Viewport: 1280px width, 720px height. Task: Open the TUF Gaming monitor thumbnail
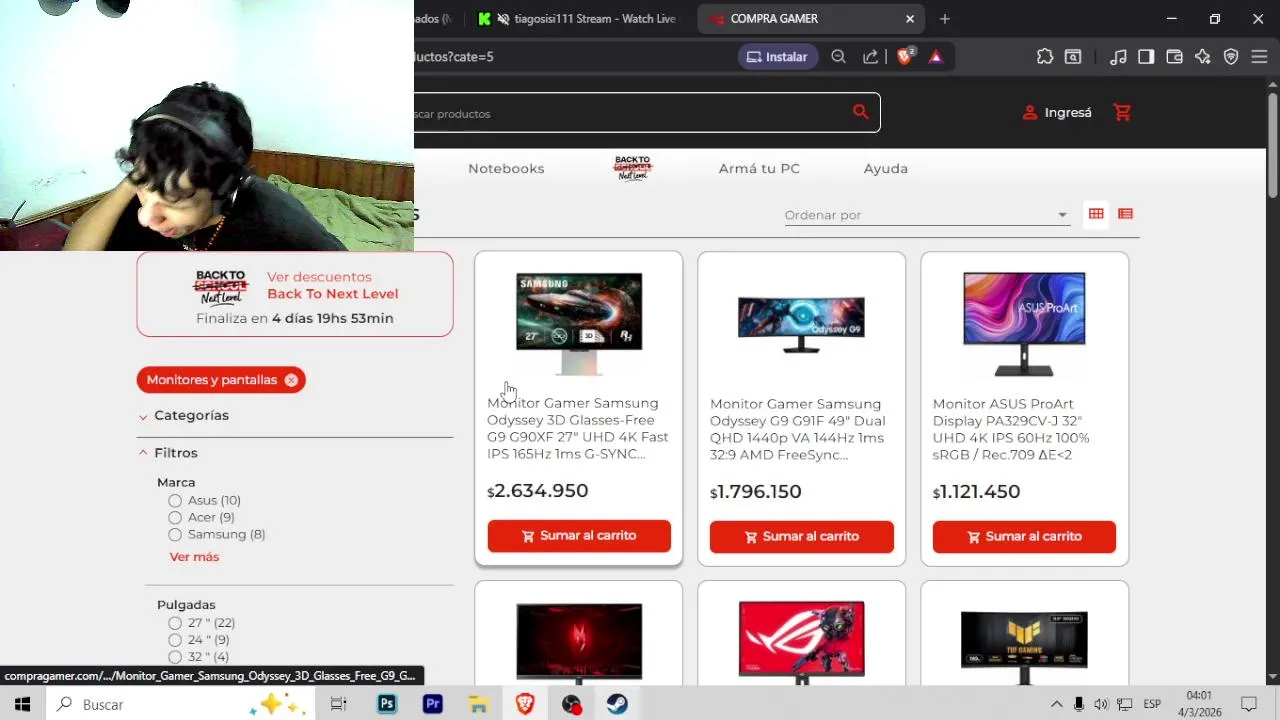click(x=1024, y=647)
